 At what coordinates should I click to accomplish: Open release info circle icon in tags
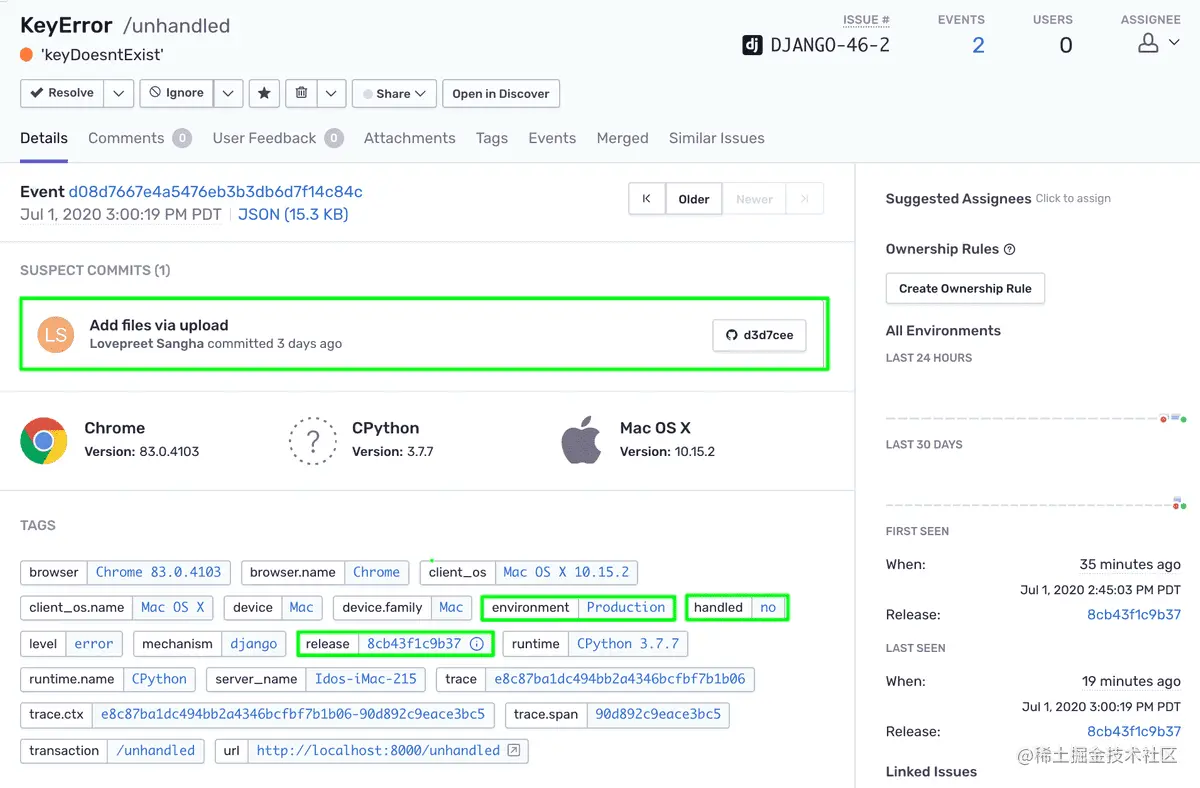pyautogui.click(x=477, y=644)
